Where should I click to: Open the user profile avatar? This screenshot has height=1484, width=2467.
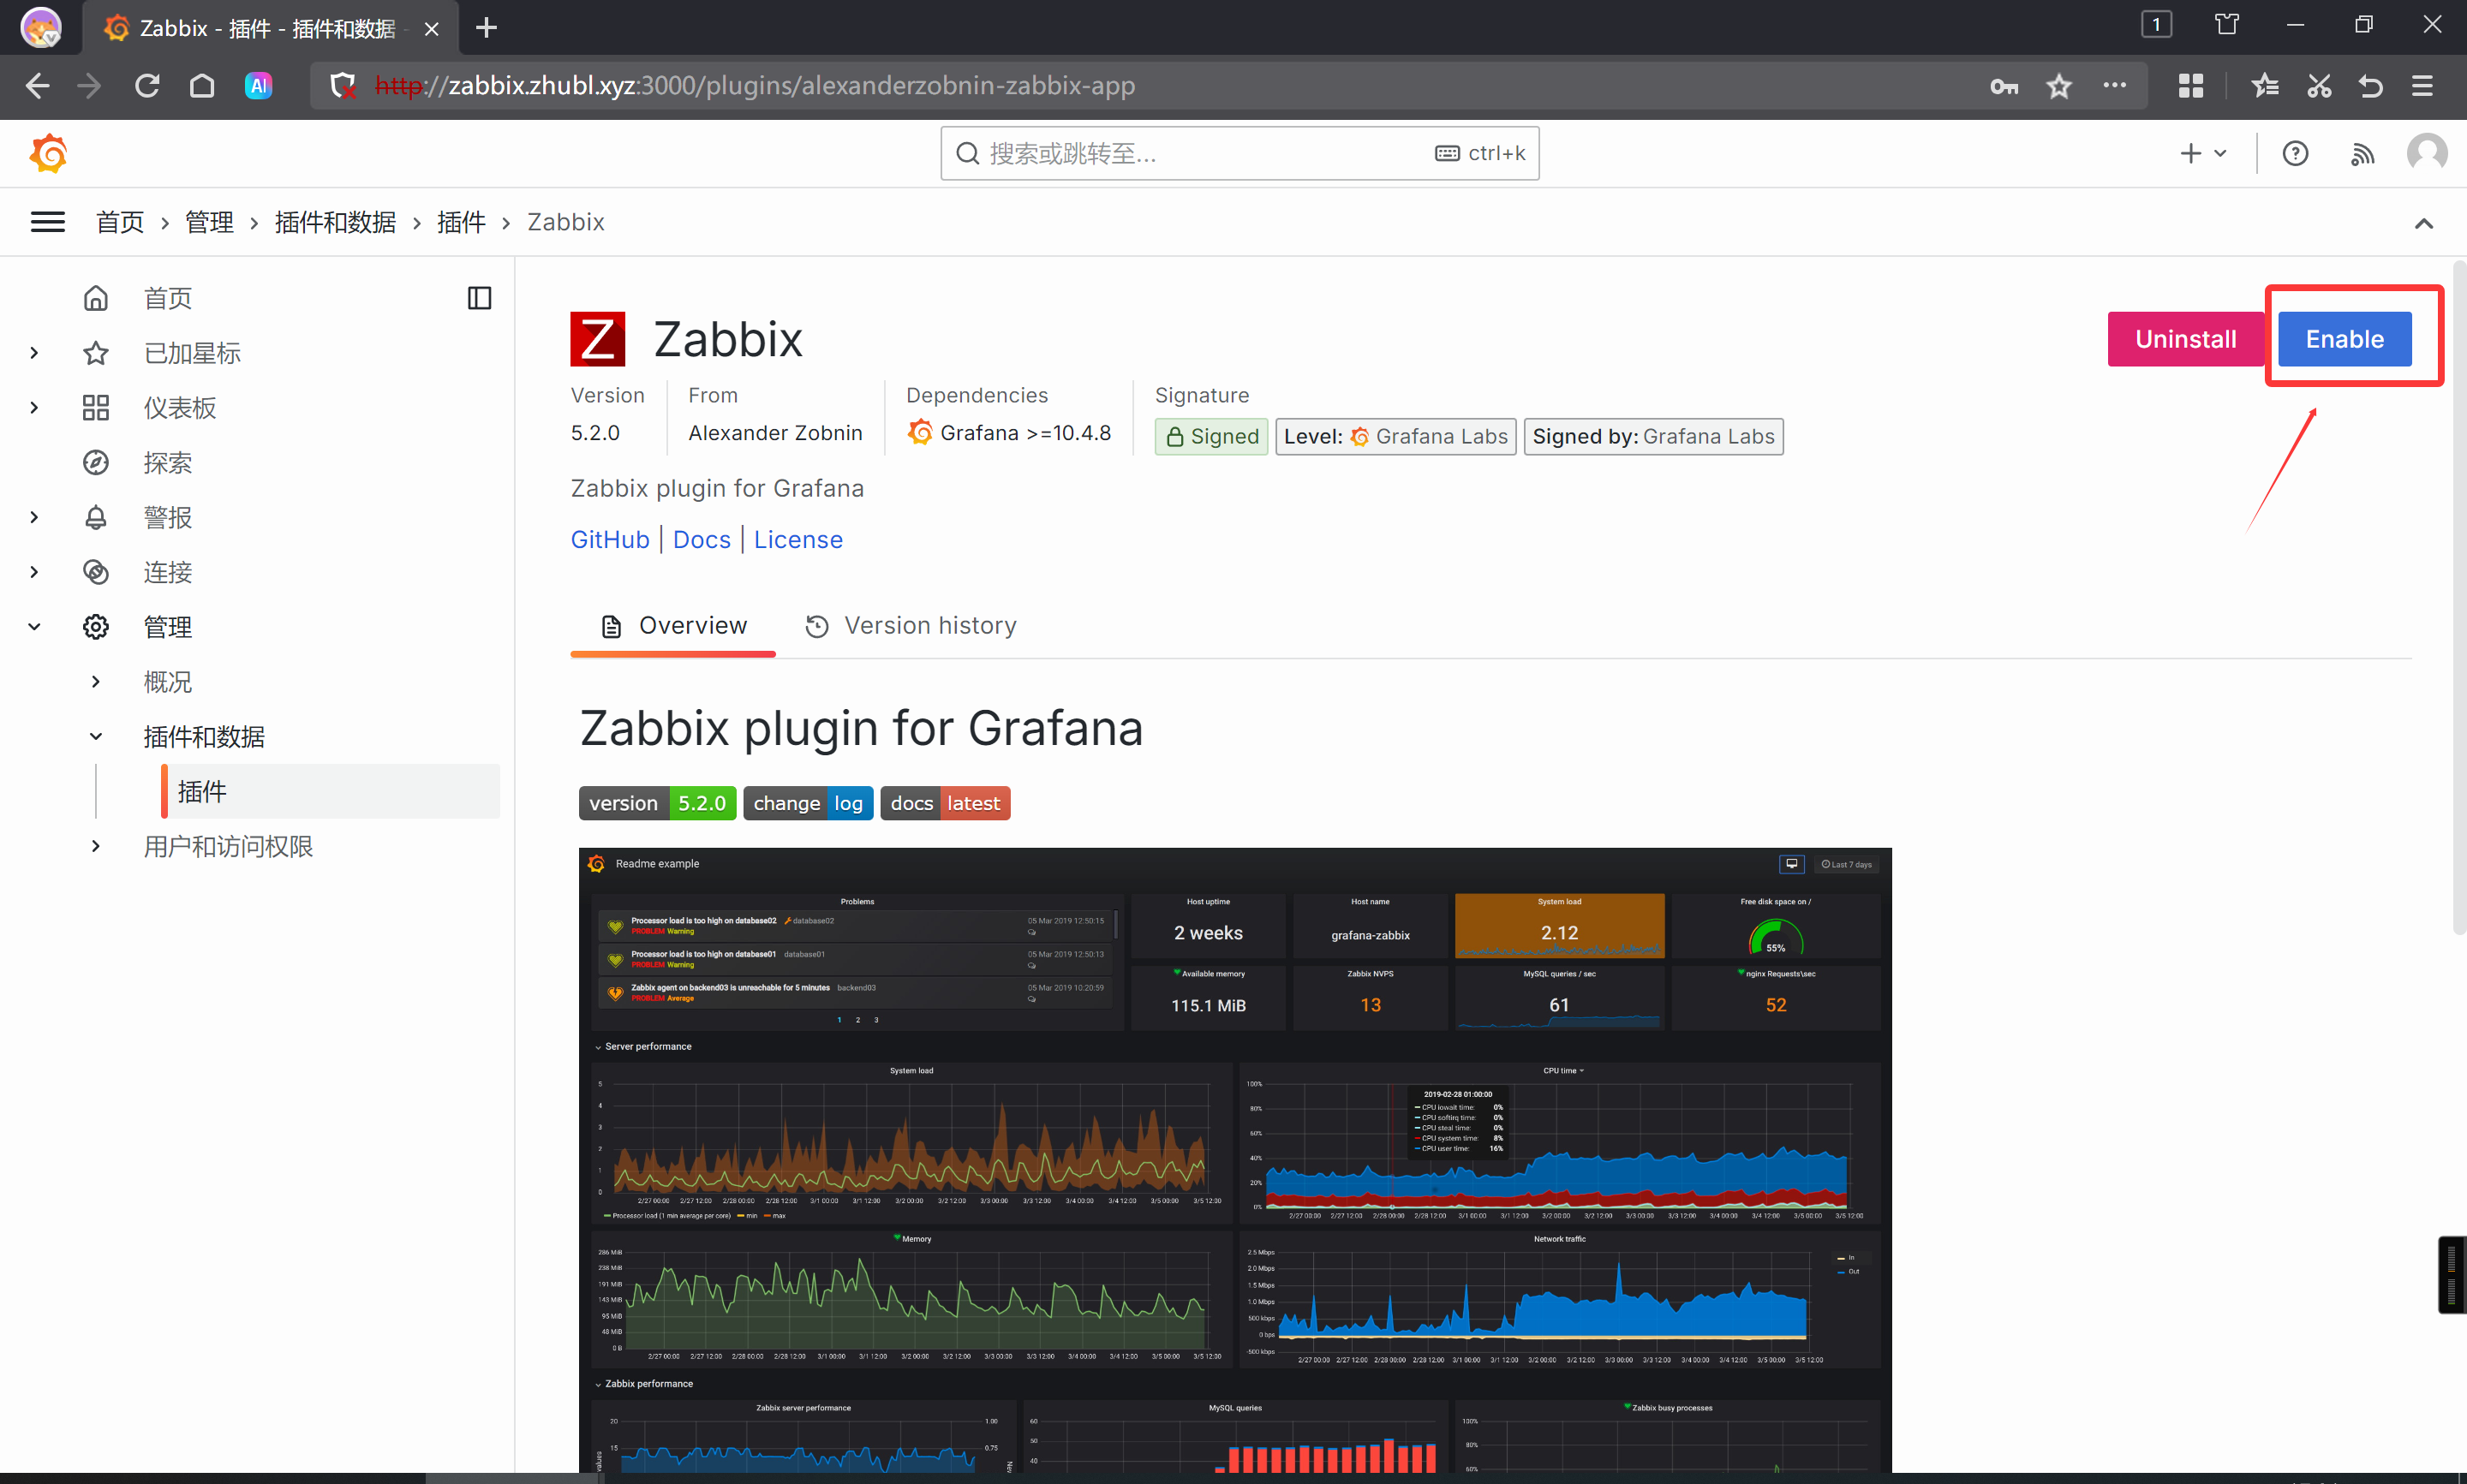(x=2427, y=153)
